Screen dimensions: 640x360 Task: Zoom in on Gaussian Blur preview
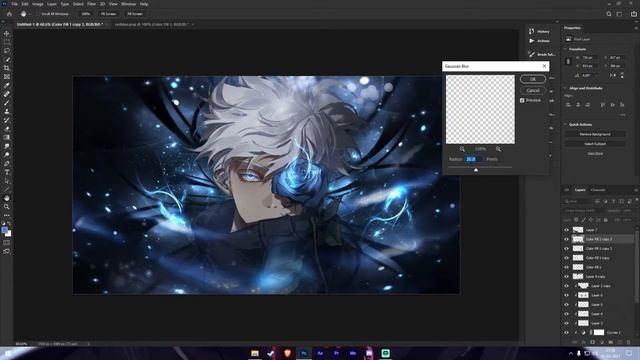coord(498,149)
